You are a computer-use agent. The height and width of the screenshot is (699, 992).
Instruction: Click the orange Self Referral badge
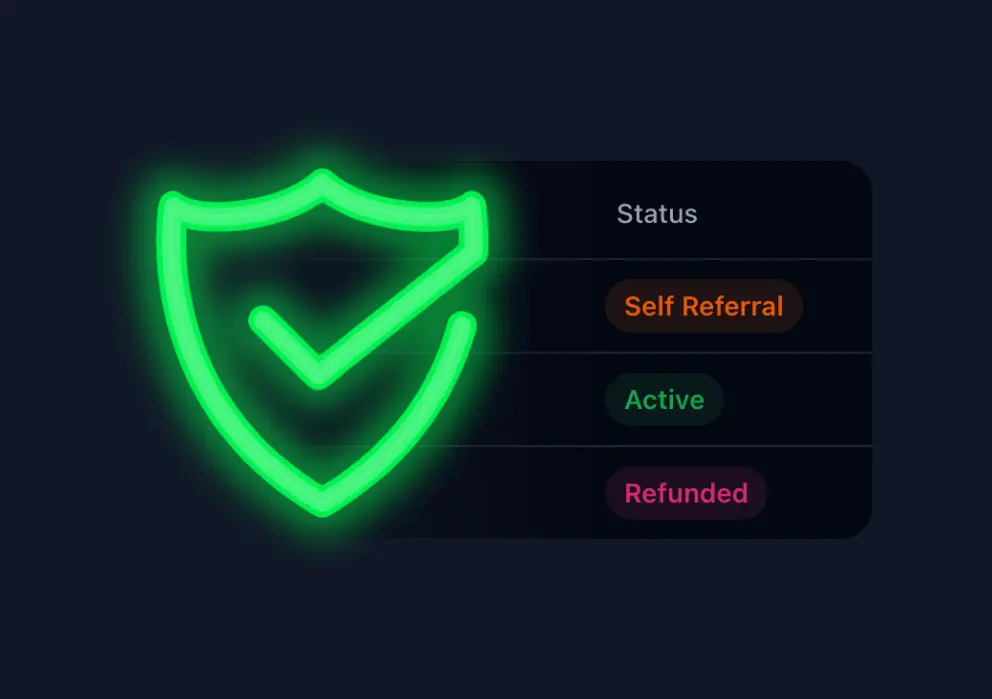pos(704,306)
